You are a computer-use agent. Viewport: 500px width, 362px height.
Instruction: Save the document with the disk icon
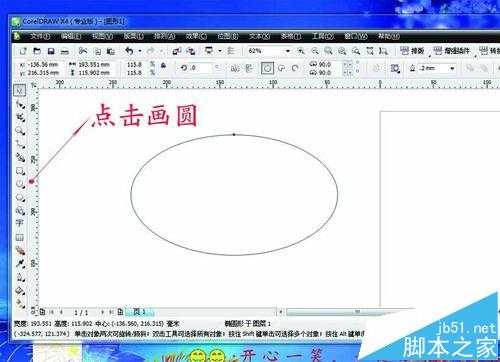(51, 51)
